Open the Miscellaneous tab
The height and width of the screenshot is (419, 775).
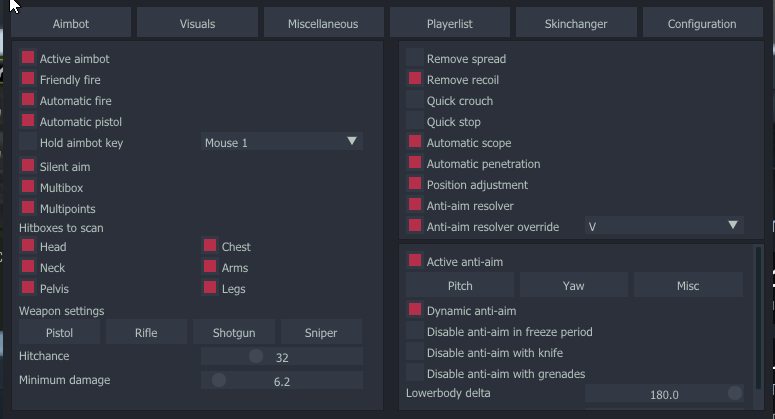coord(323,24)
